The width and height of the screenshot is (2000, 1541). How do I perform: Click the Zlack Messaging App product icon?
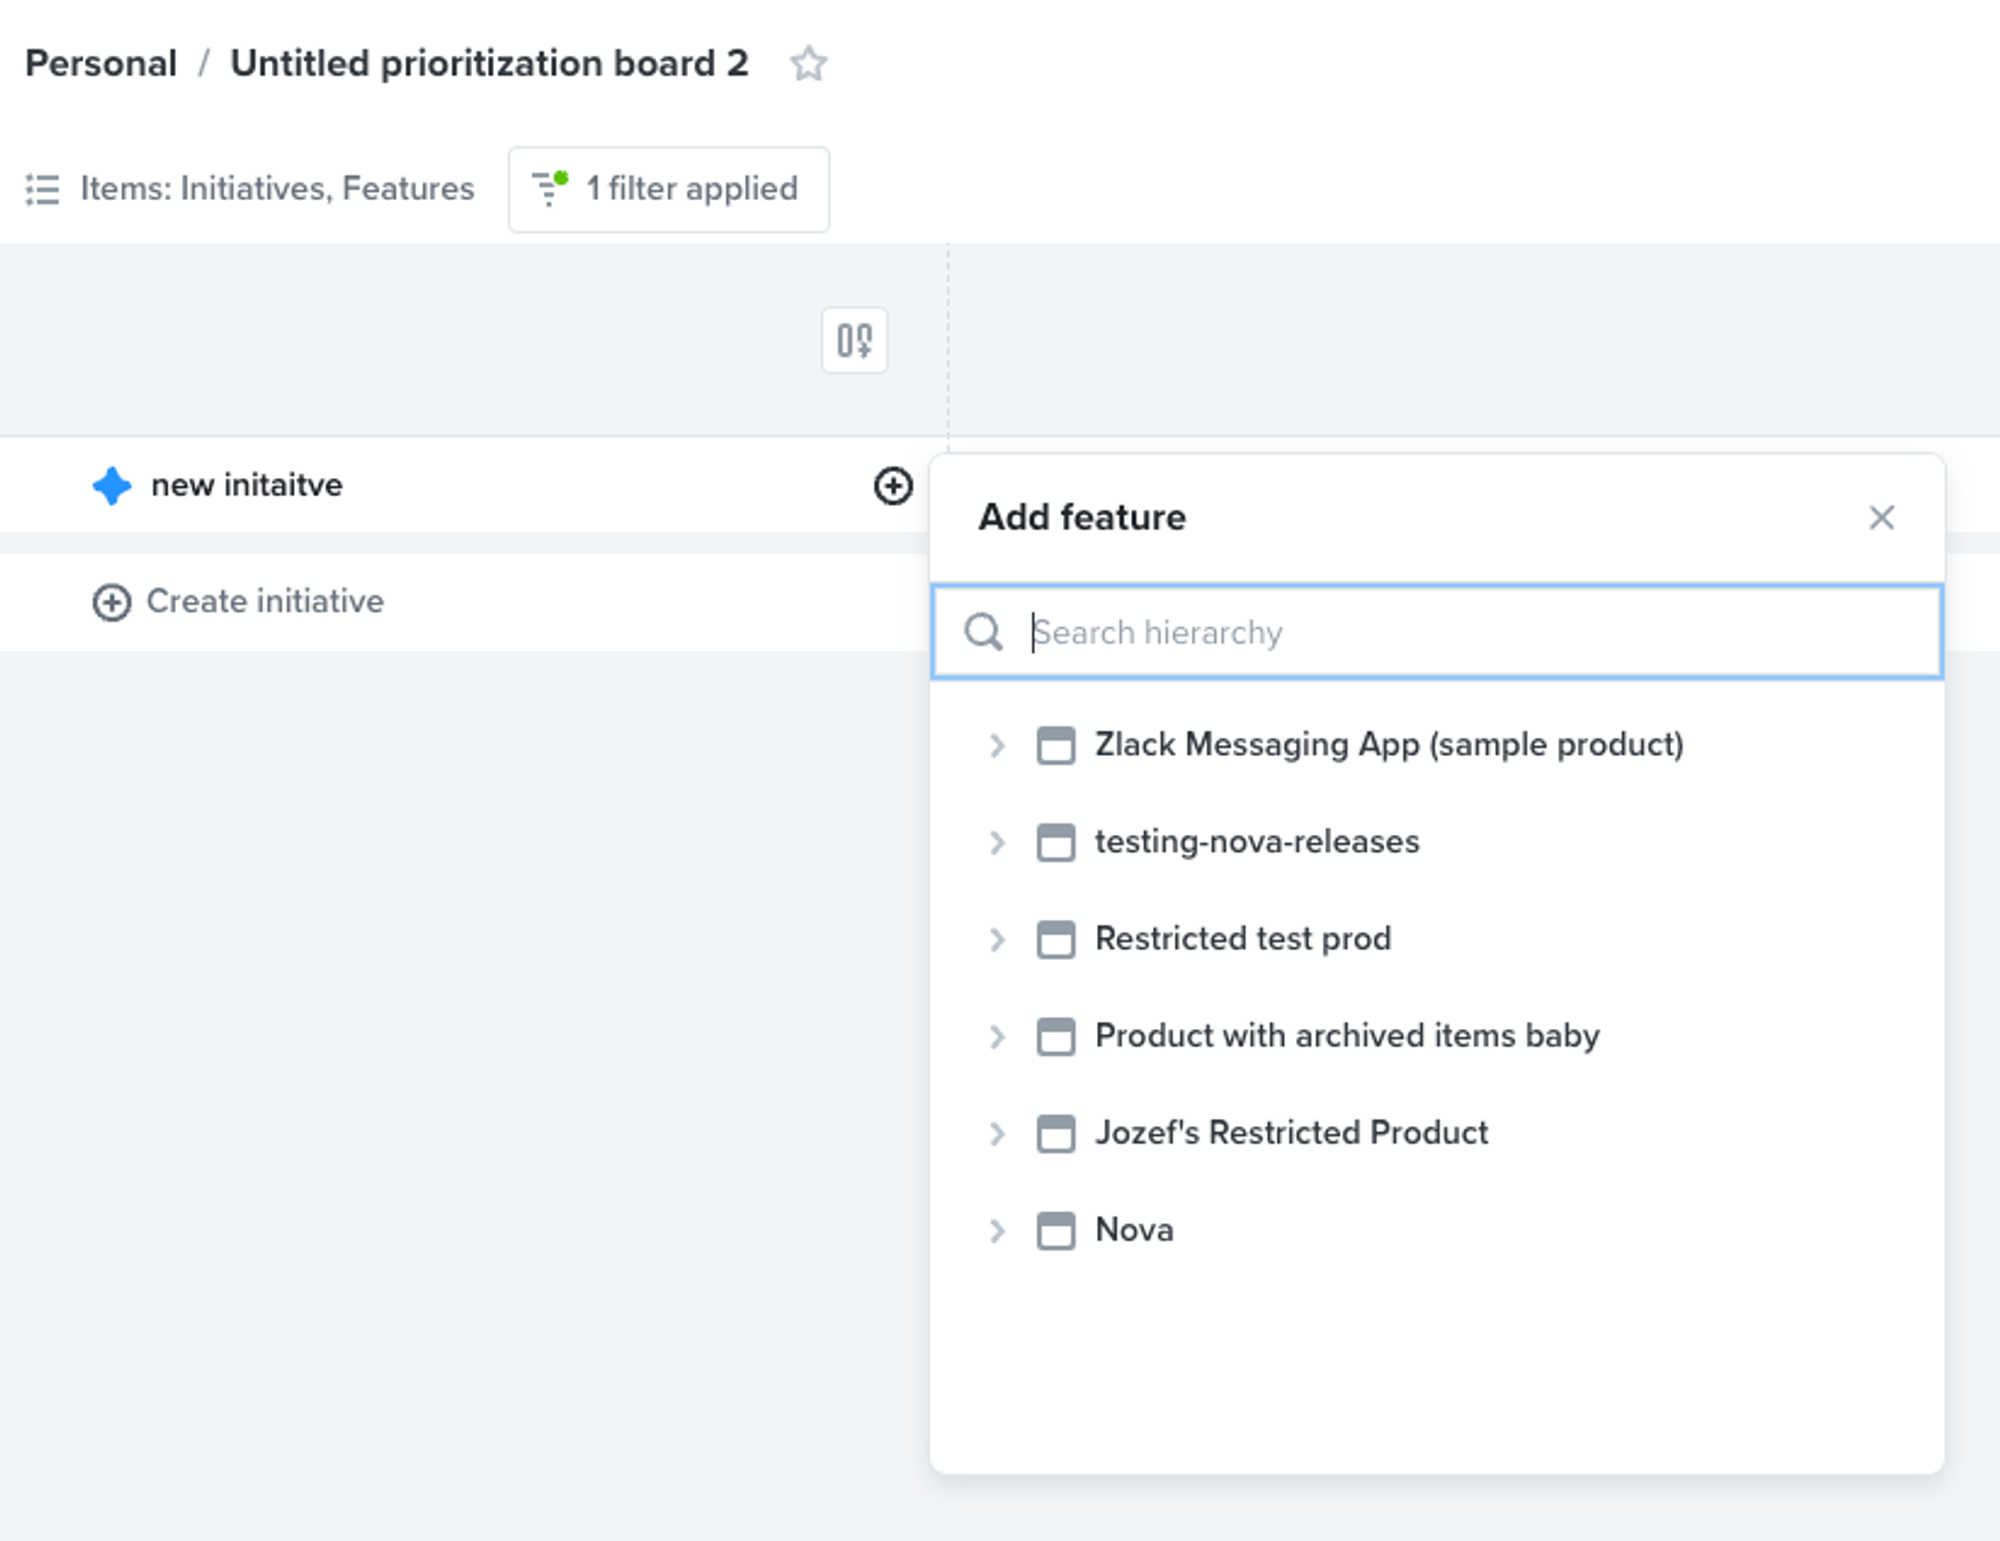[x=1055, y=745]
